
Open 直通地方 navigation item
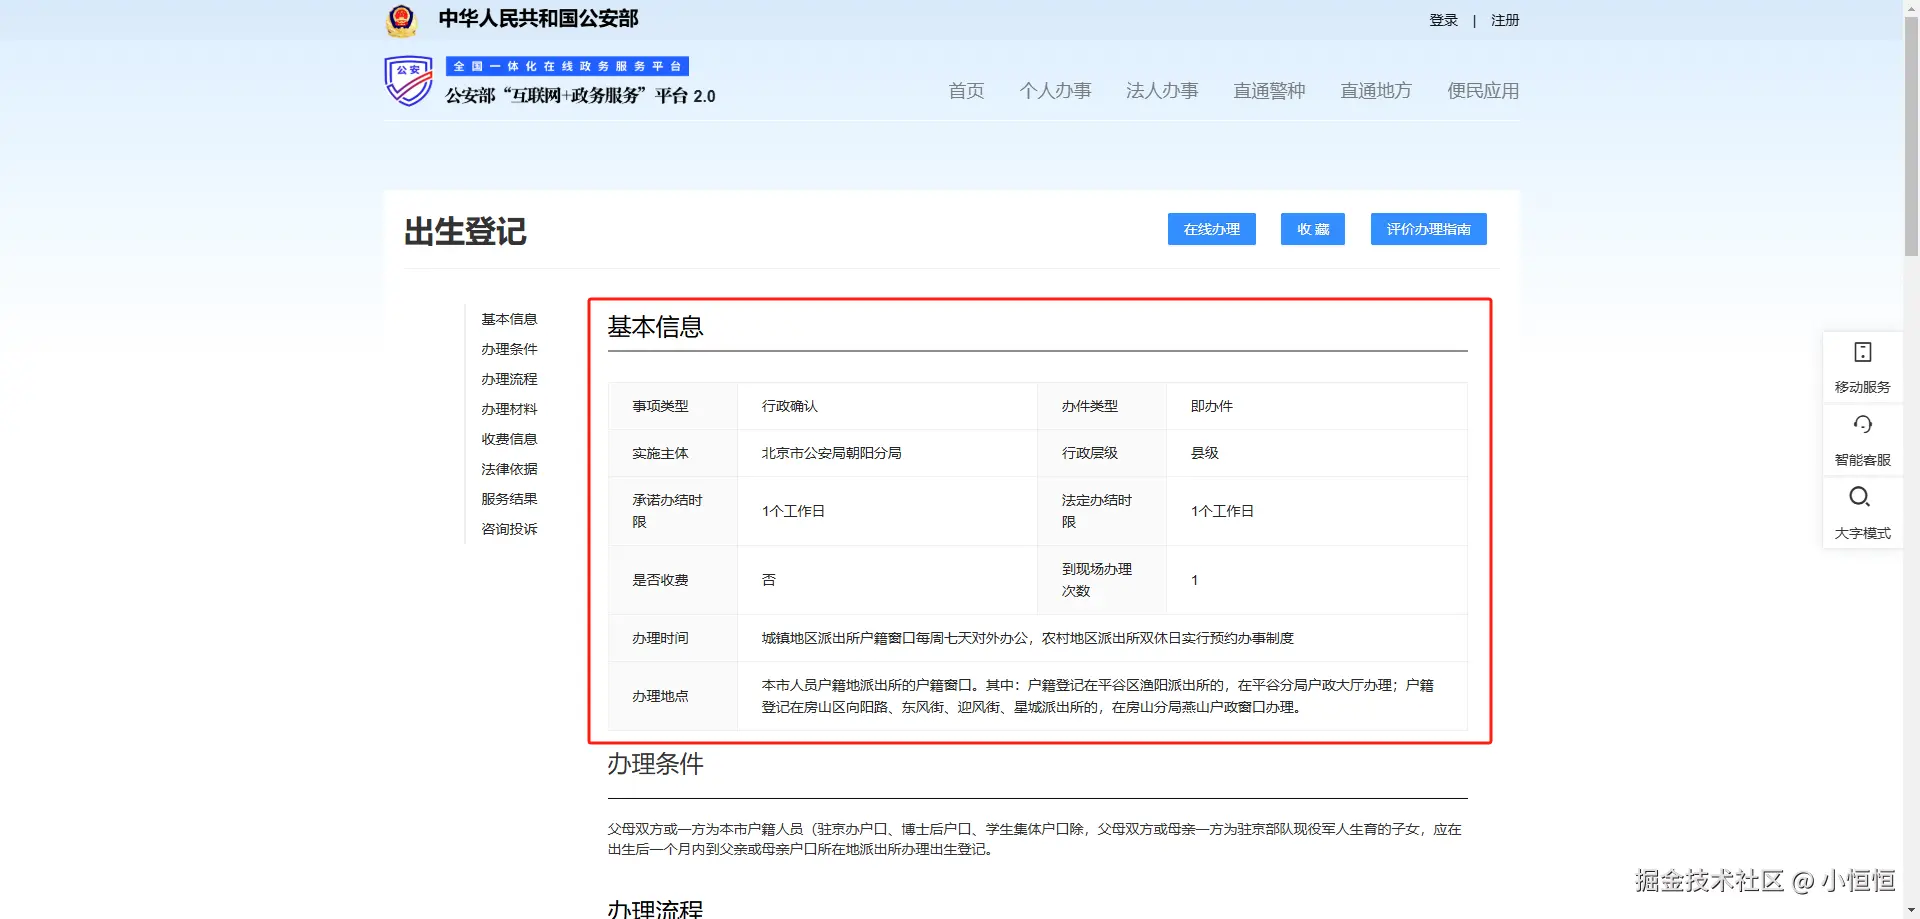(1376, 91)
